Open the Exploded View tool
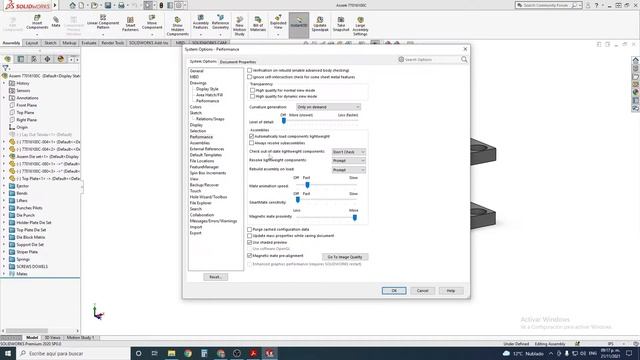 click(x=278, y=22)
